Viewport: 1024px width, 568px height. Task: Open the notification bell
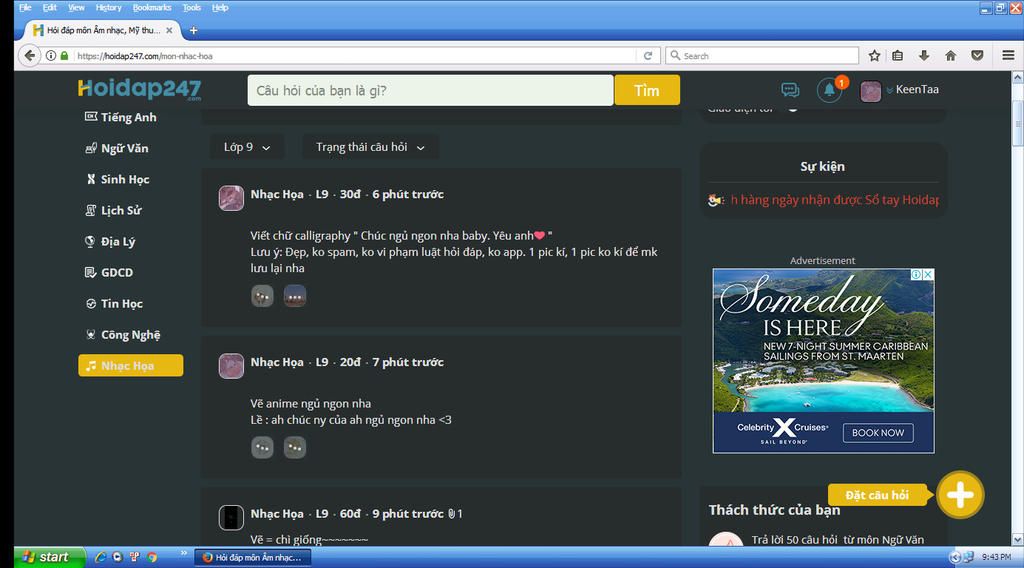coord(829,89)
